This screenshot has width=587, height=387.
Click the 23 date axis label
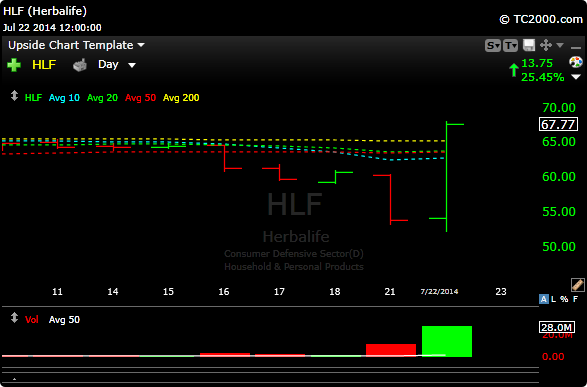point(501,292)
